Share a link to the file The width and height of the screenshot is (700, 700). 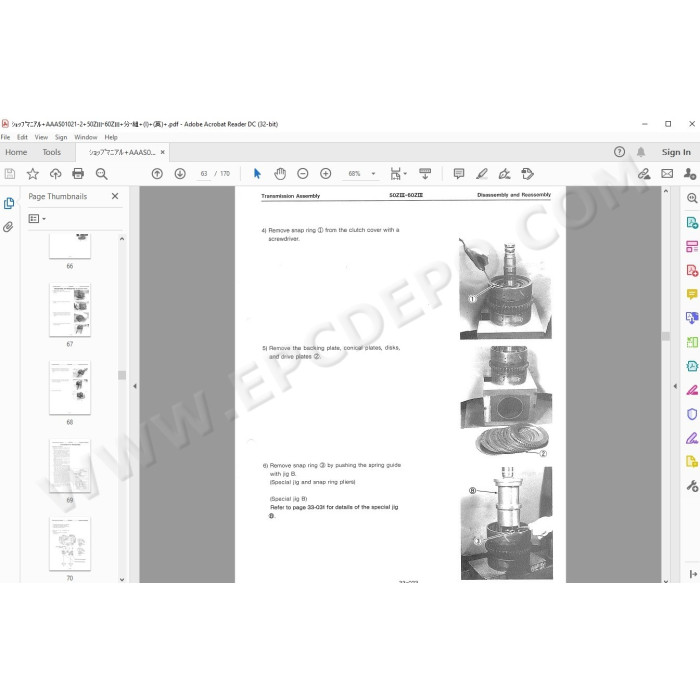[x=644, y=174]
